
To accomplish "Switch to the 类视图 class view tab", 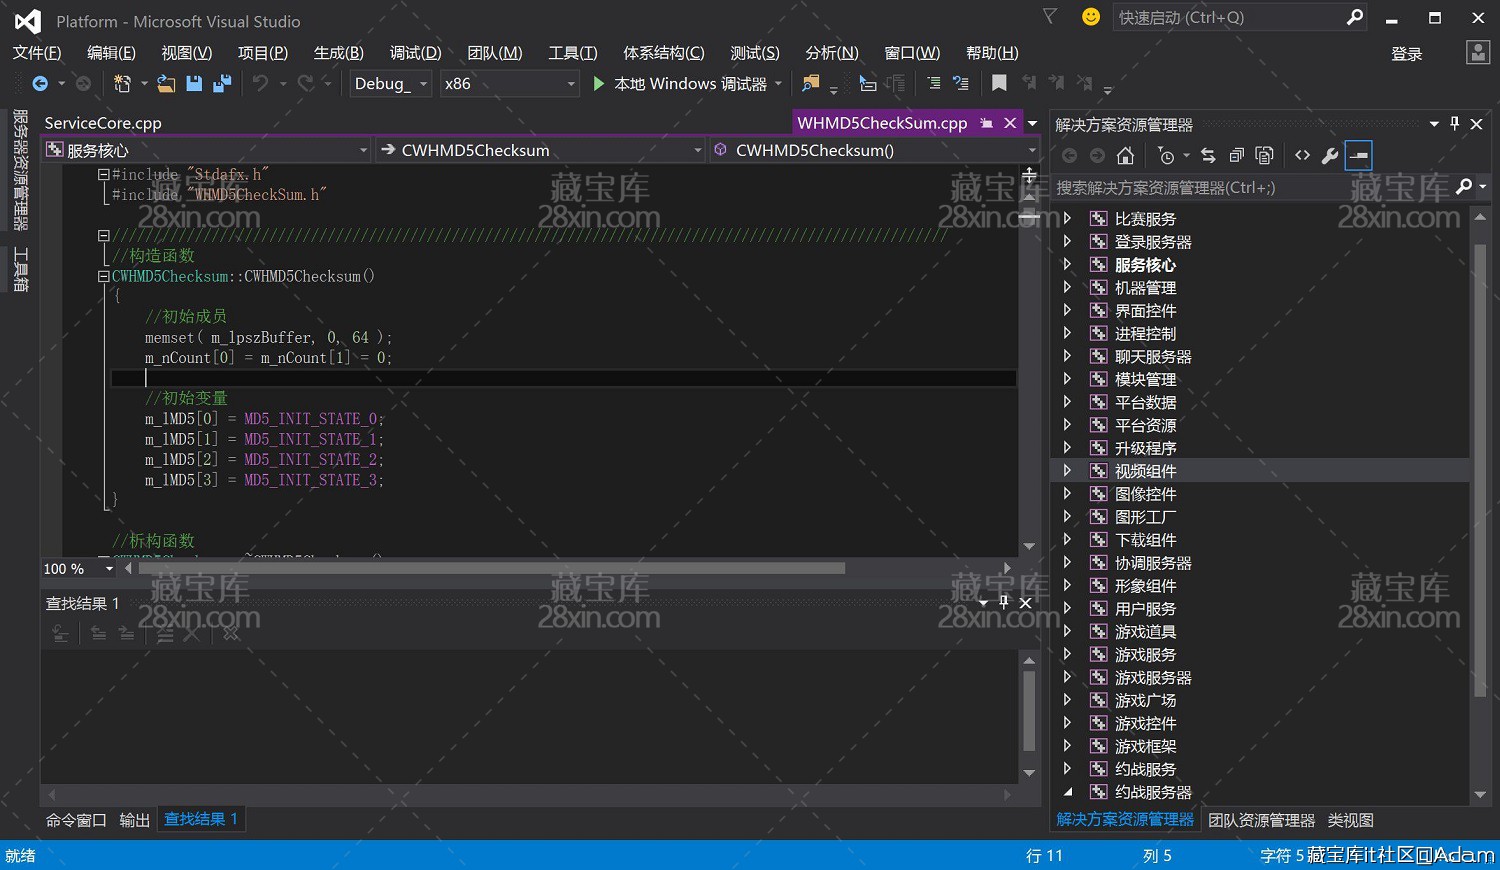I will point(1350,820).
